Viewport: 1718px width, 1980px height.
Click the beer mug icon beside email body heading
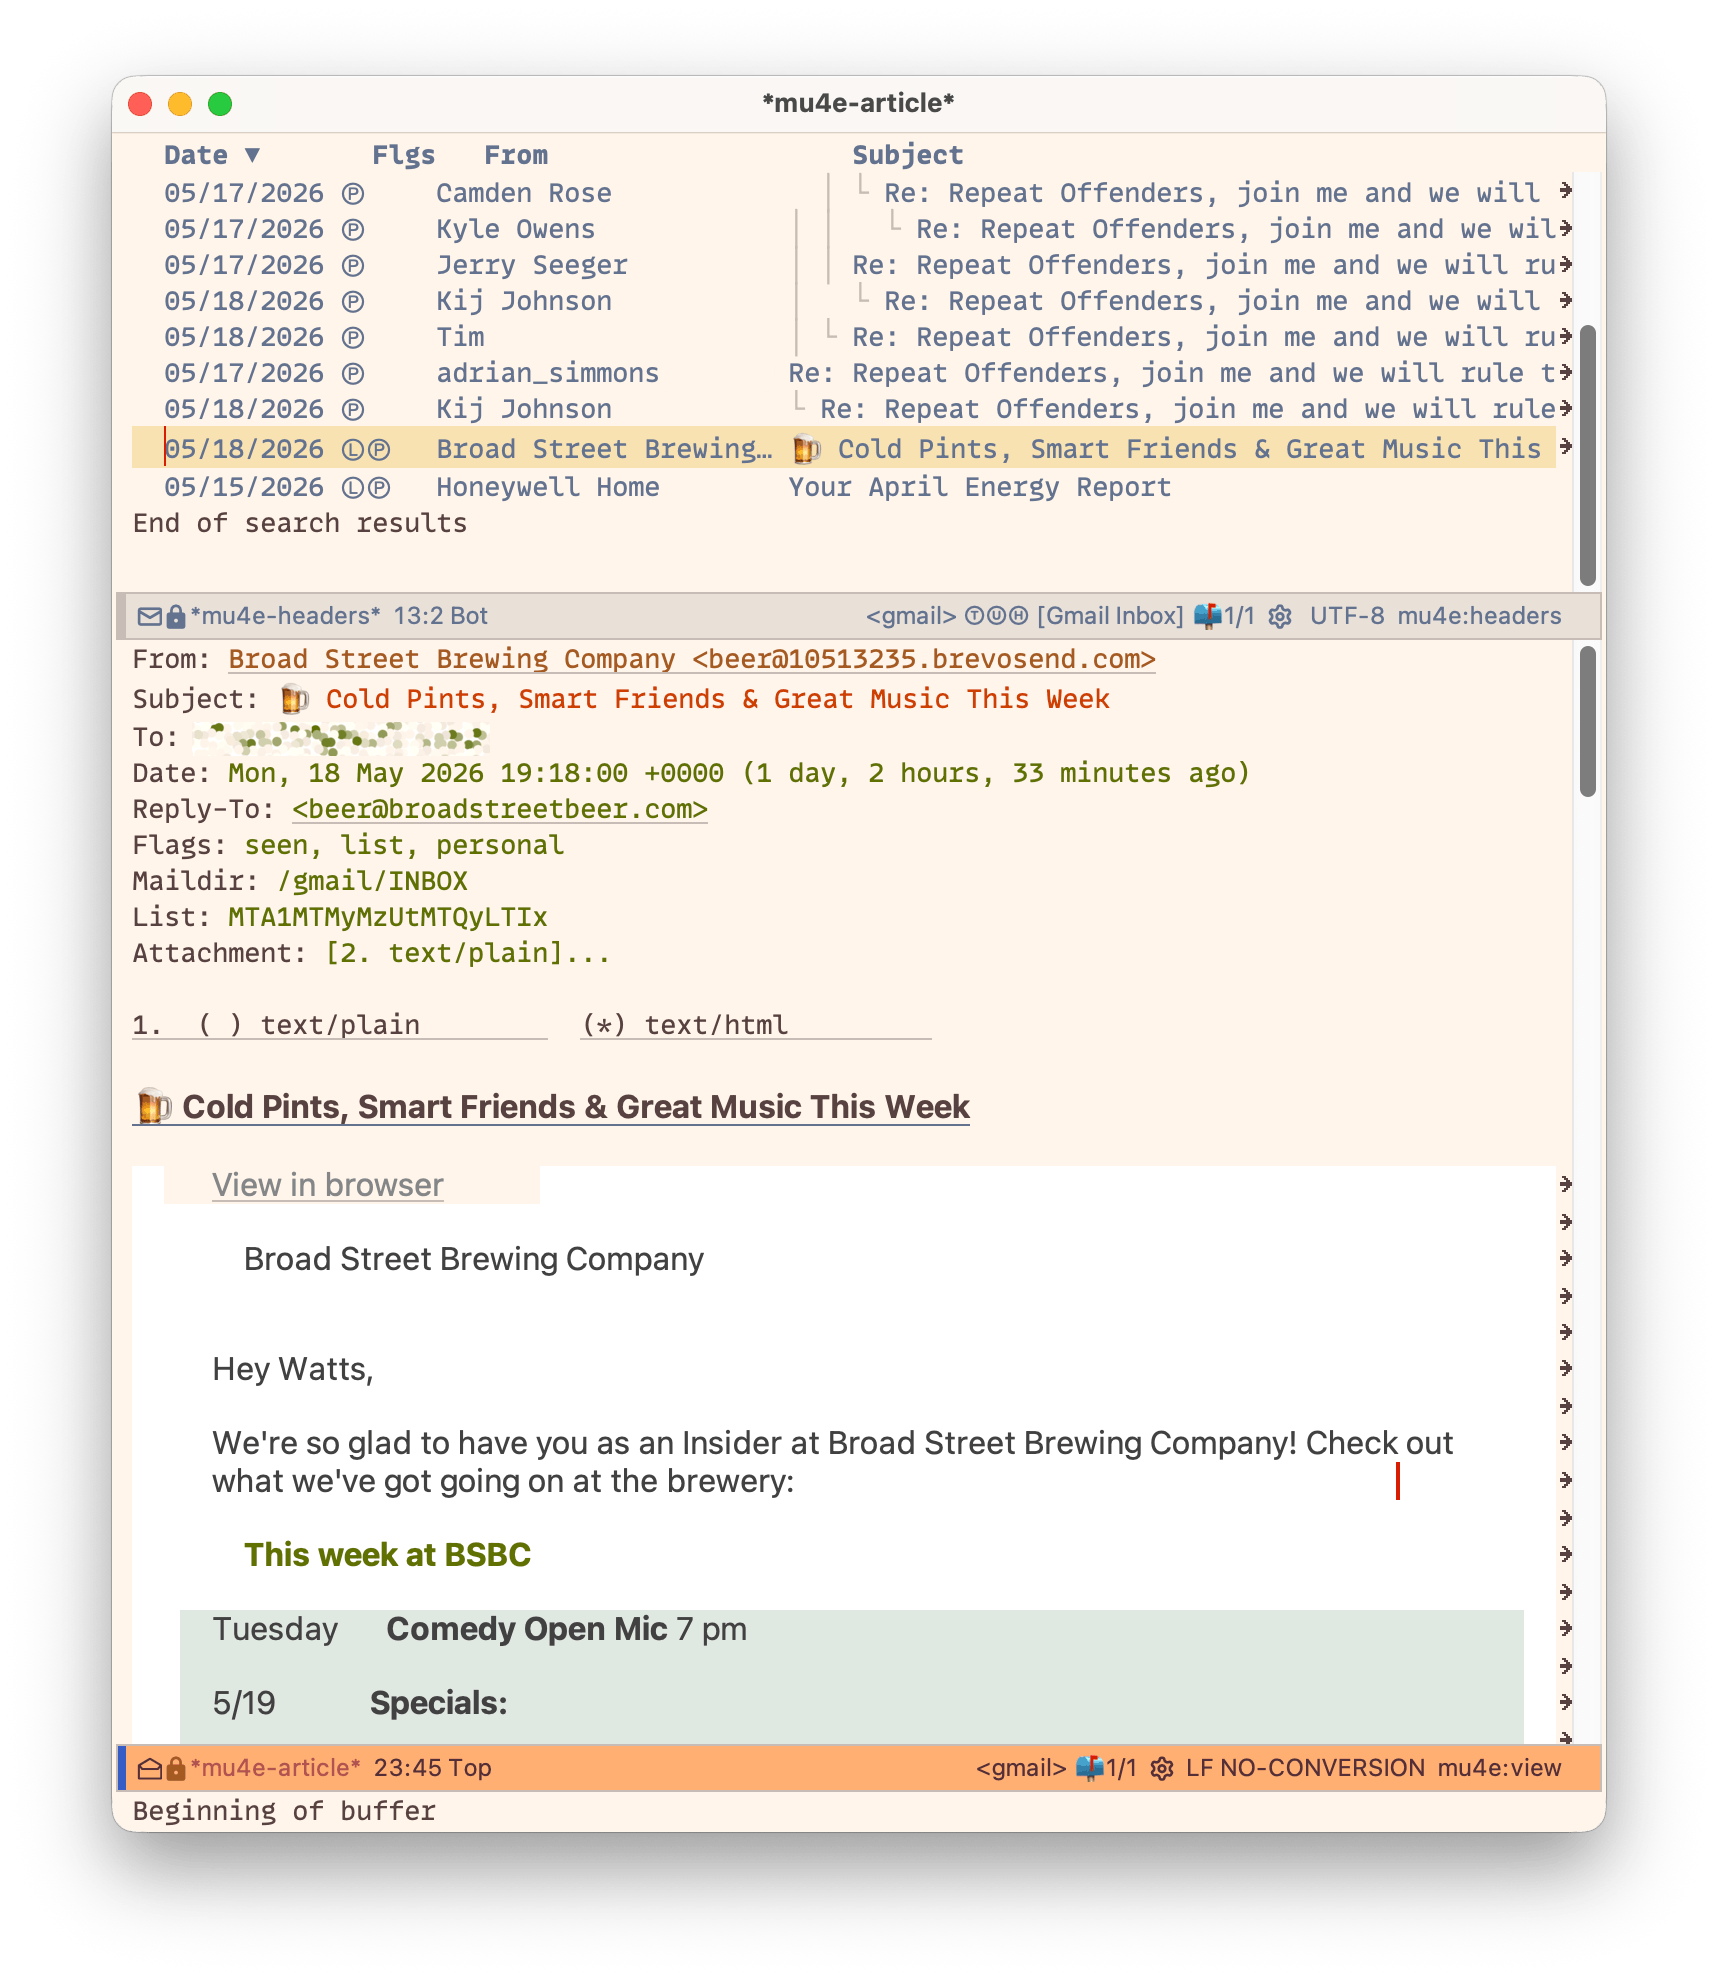(153, 1107)
